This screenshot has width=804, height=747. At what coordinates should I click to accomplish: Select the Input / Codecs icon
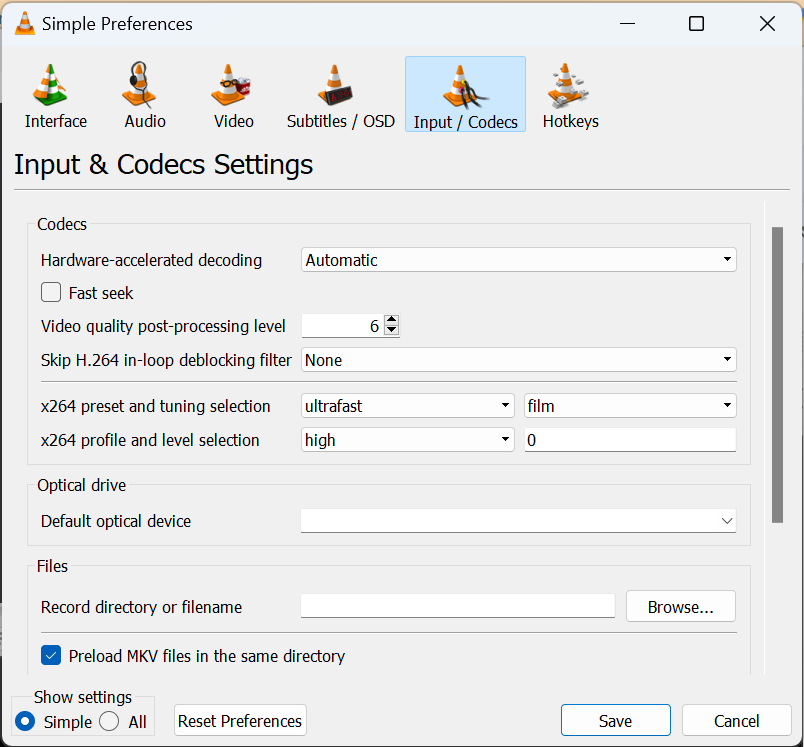[465, 94]
